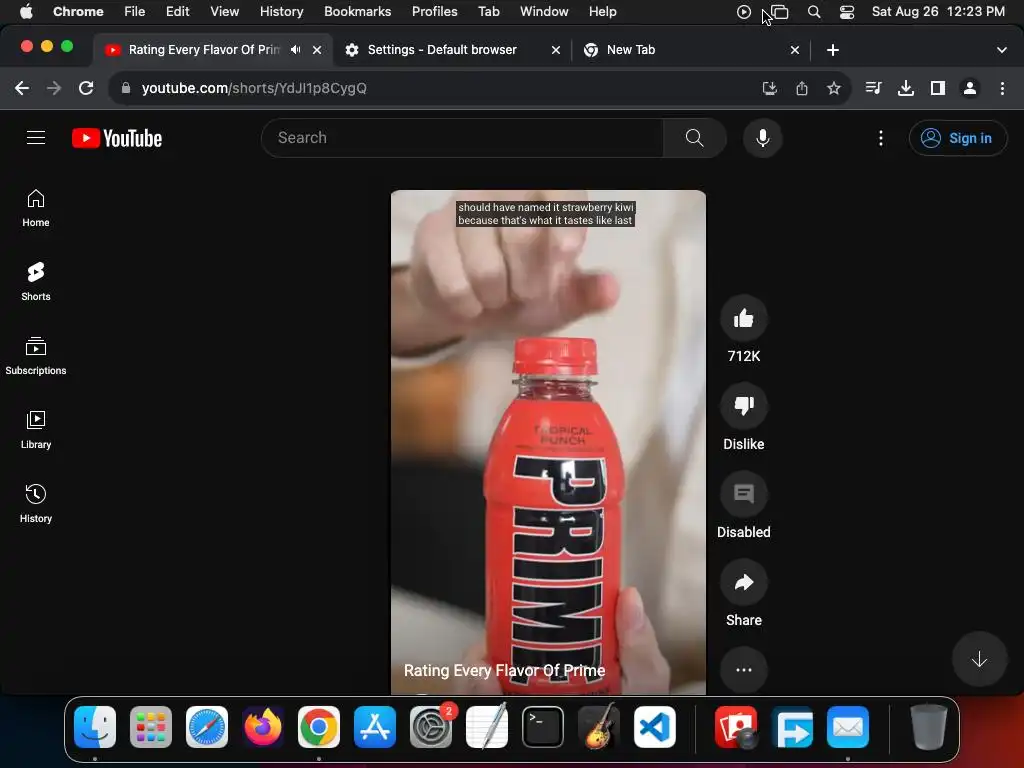Open the Bookmarks menu
This screenshot has width=1024, height=768.
[x=357, y=12]
